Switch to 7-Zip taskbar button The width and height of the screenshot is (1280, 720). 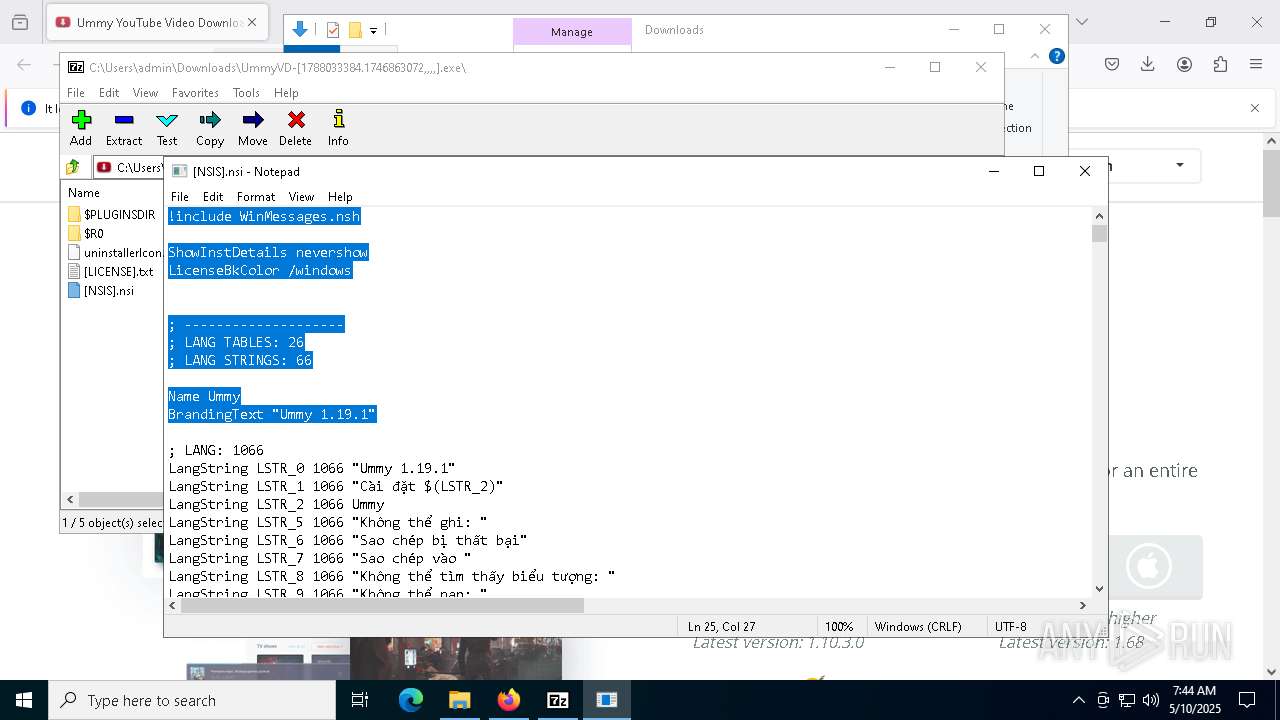click(558, 700)
